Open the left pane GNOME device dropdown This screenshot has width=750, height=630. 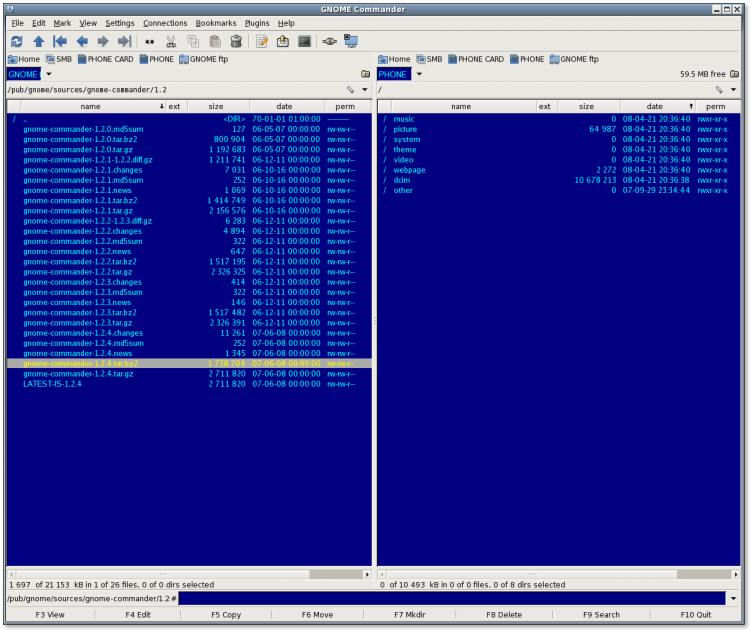[47, 74]
